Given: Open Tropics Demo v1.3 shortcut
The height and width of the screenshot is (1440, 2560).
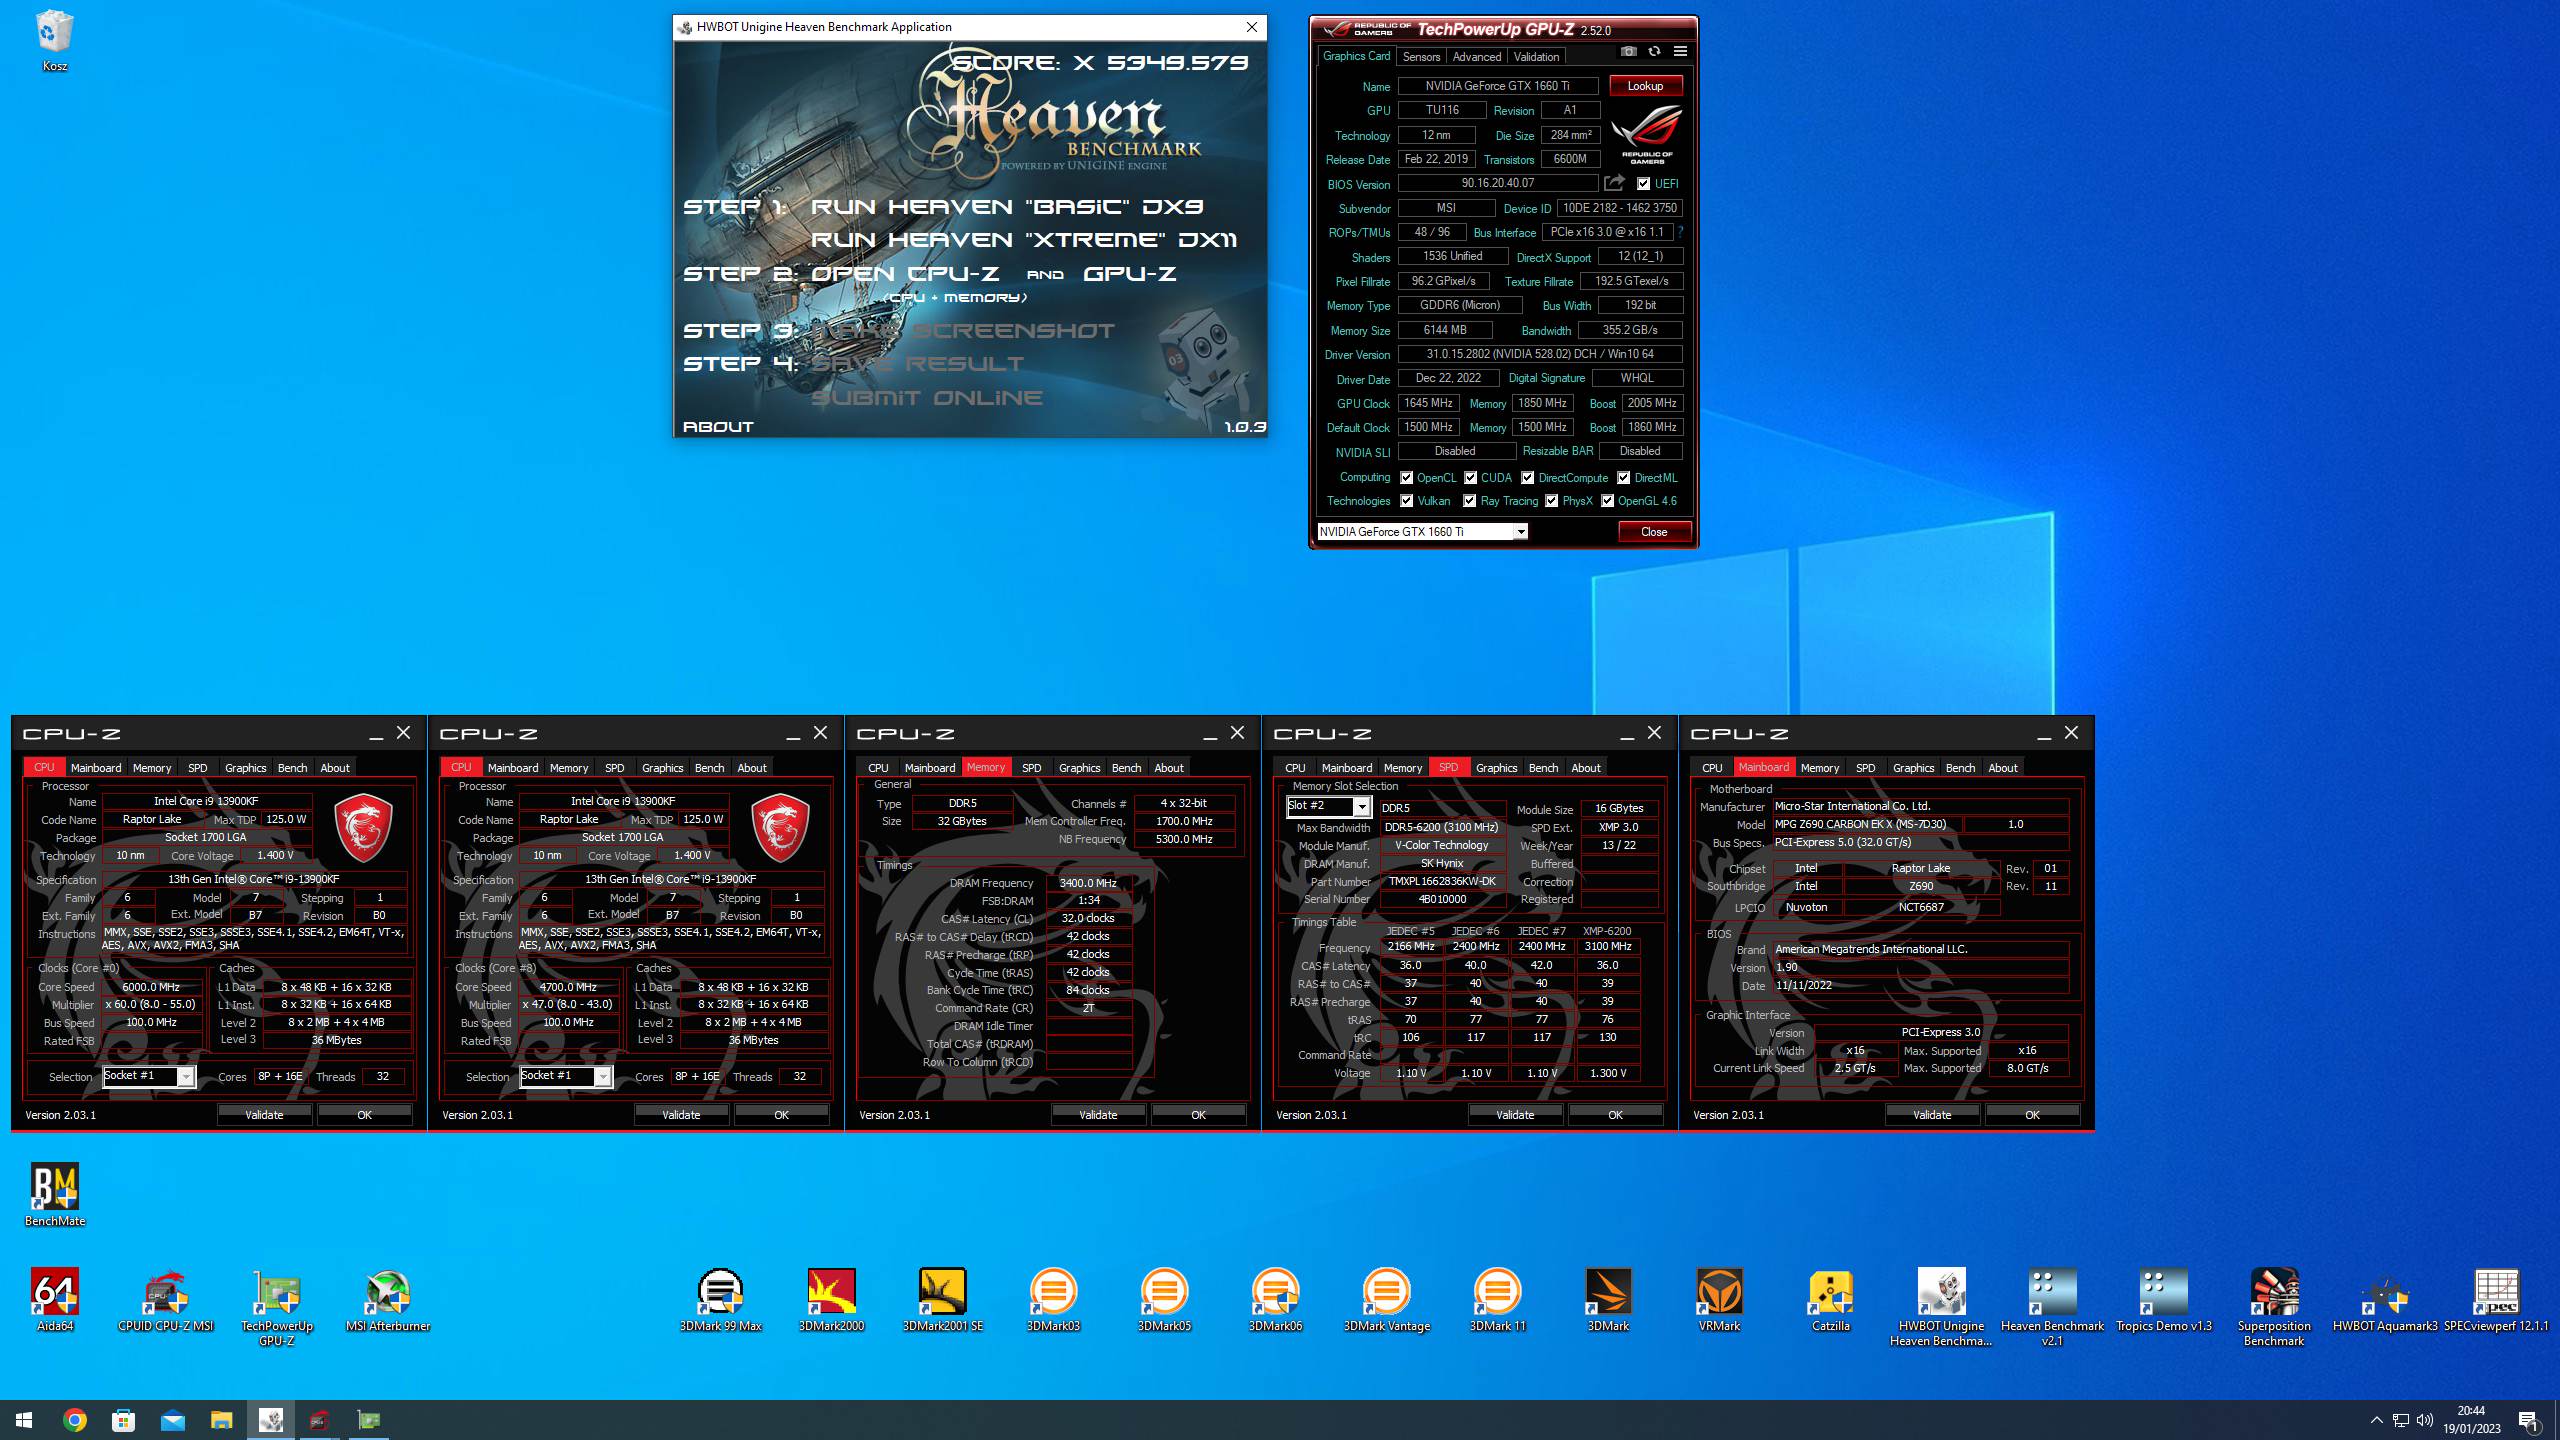Looking at the screenshot, I should click(x=2163, y=1300).
